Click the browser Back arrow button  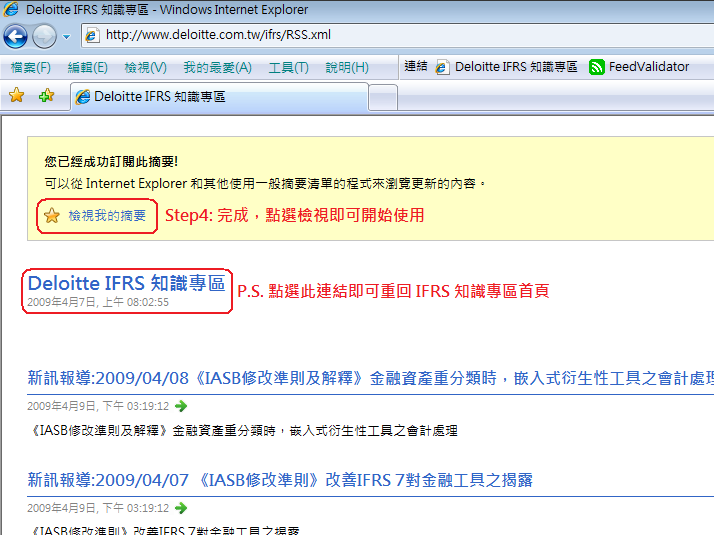pos(15,37)
